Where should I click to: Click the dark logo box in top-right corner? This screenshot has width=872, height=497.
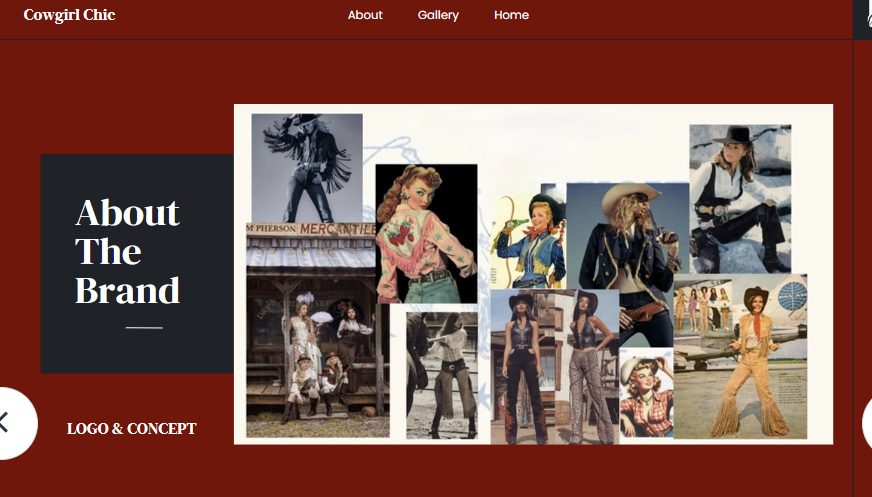coord(862,19)
